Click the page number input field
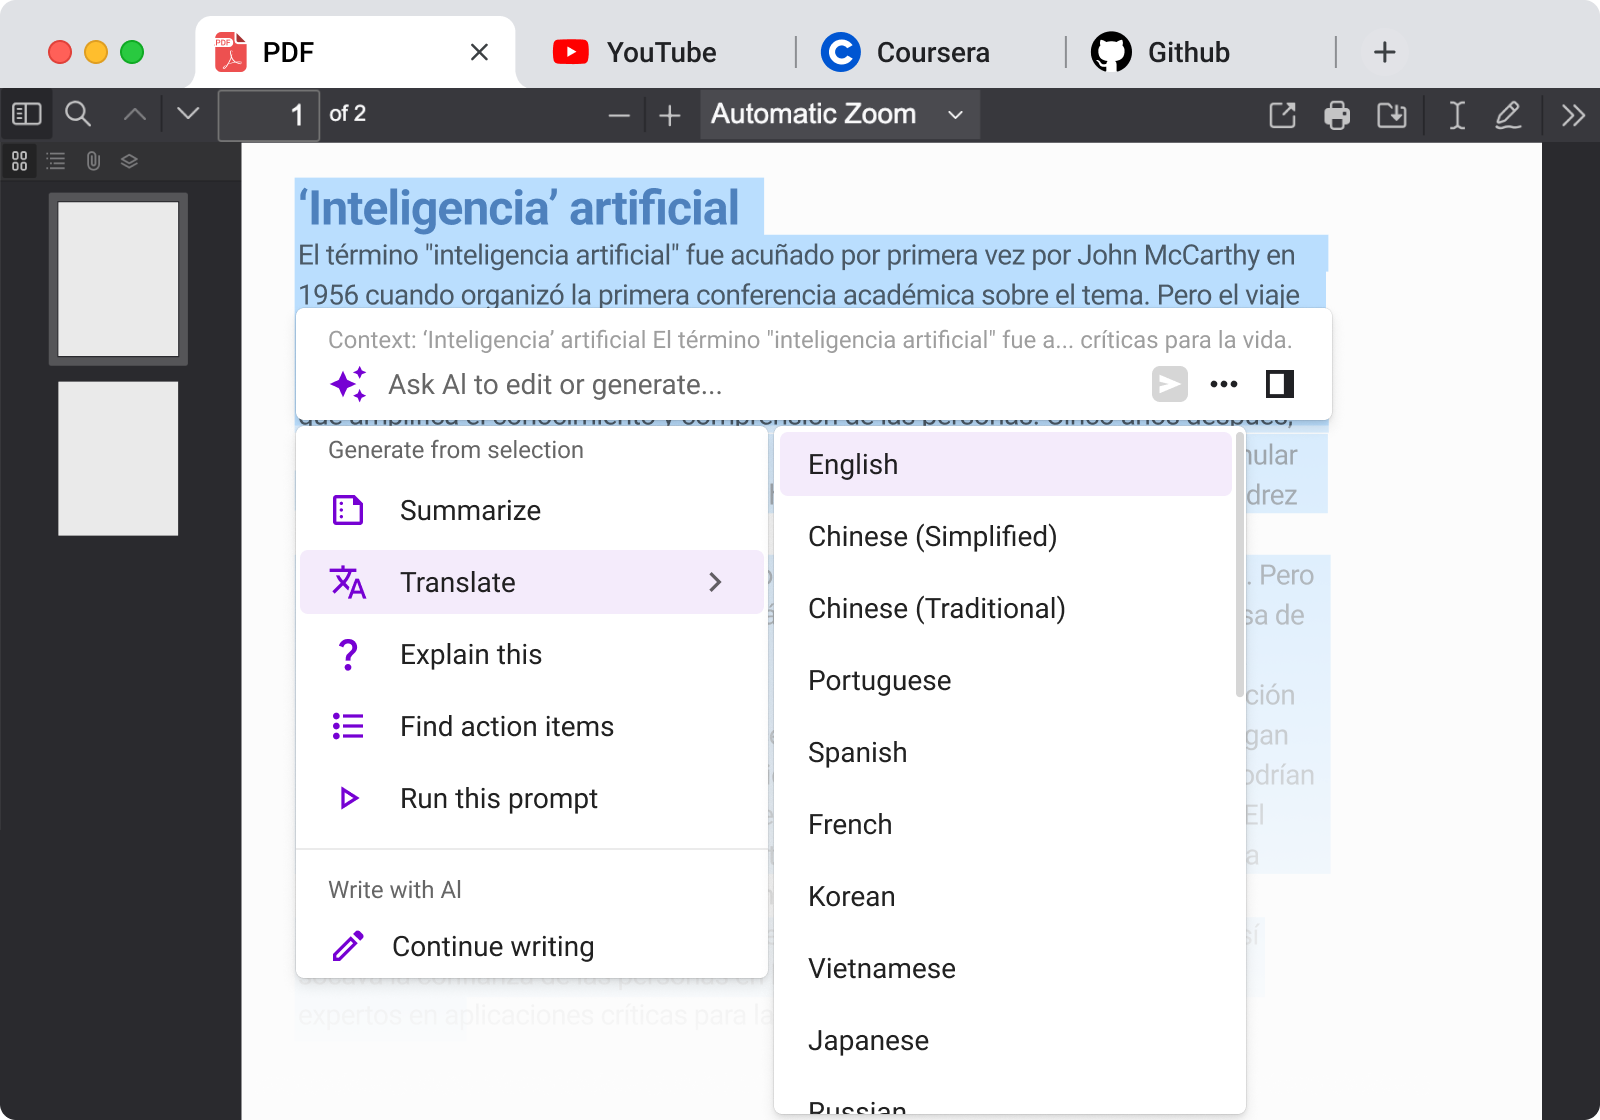The height and width of the screenshot is (1120, 1600). point(269,115)
